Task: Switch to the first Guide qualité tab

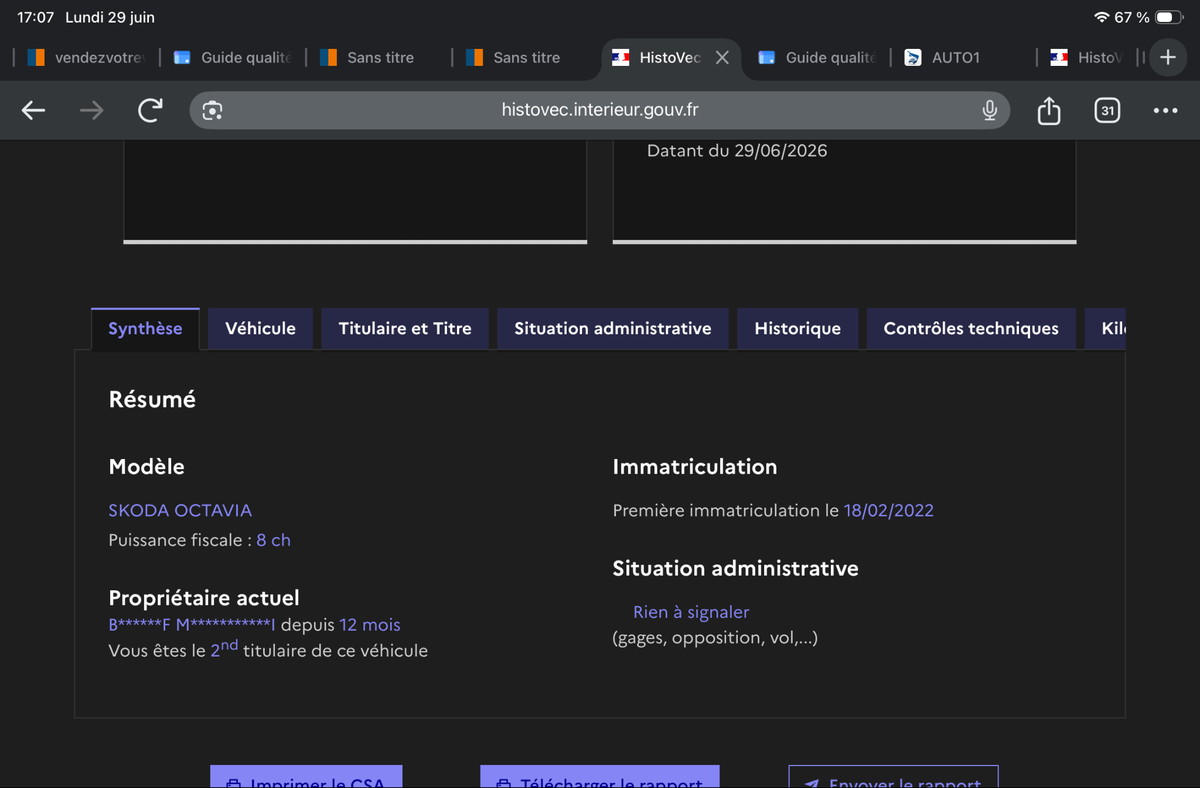Action: [x=234, y=57]
